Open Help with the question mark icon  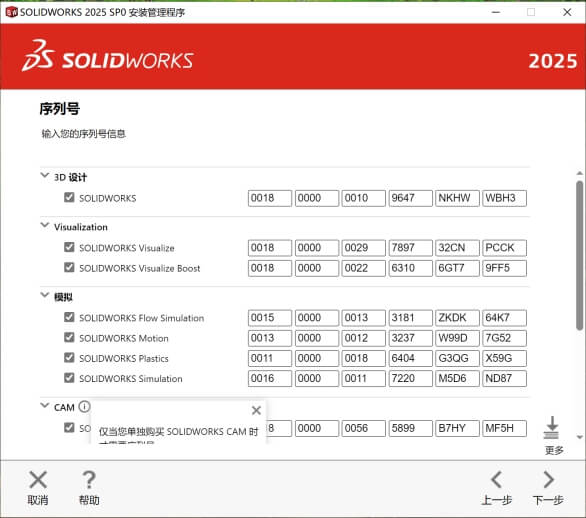[89, 480]
